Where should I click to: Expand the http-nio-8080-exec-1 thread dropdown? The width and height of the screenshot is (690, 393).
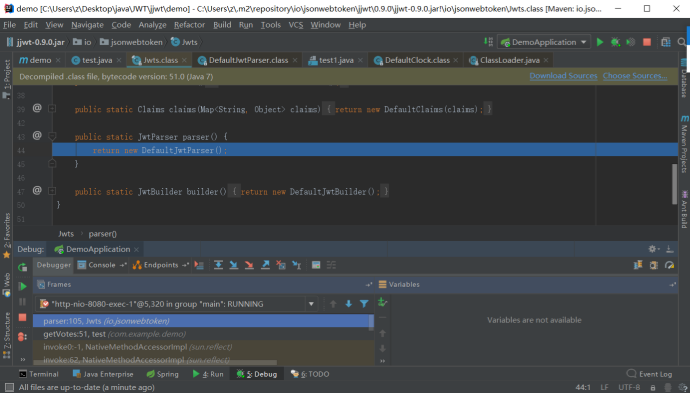pyautogui.click(x=311, y=304)
